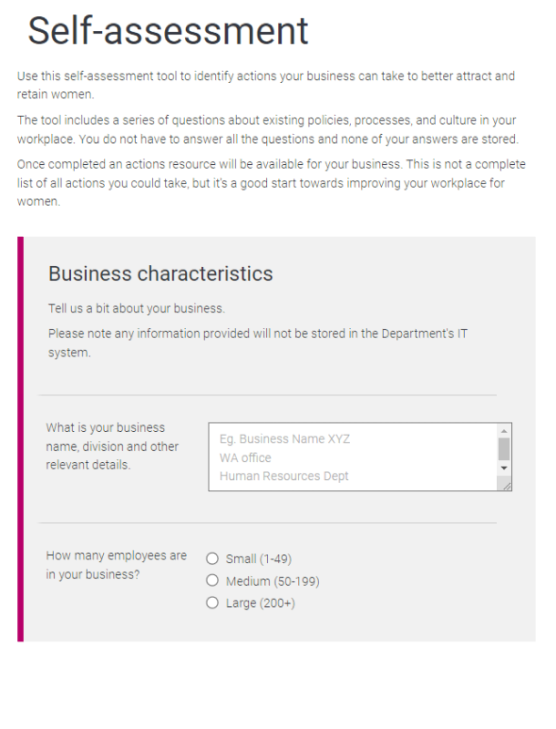Click the "Small (1-49)" label text
The width and height of the screenshot is (556, 729).
(258, 558)
